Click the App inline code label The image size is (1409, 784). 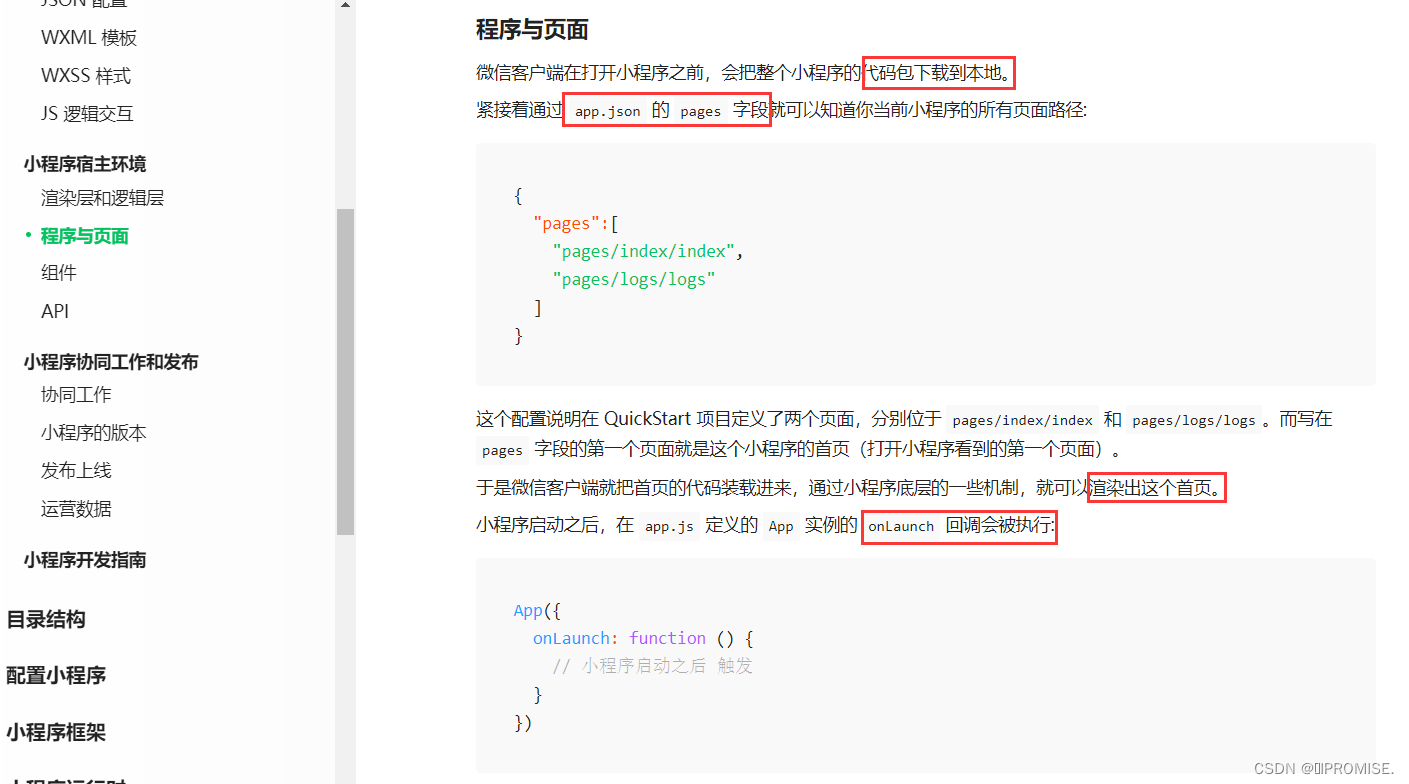[x=781, y=526]
